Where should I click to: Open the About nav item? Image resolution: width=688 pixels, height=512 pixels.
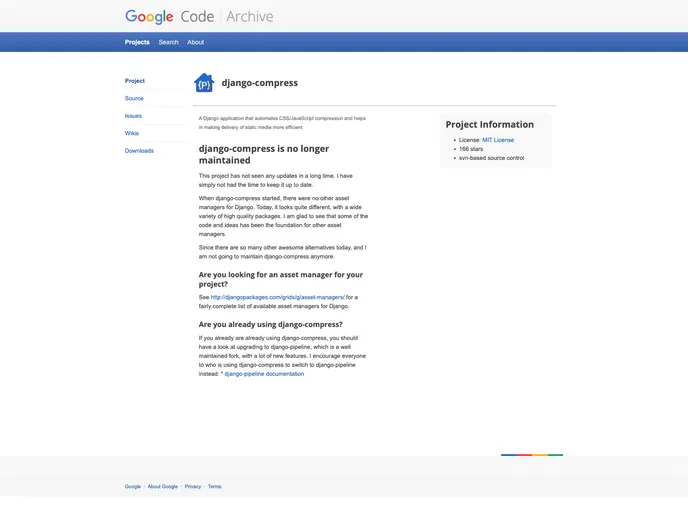(195, 42)
